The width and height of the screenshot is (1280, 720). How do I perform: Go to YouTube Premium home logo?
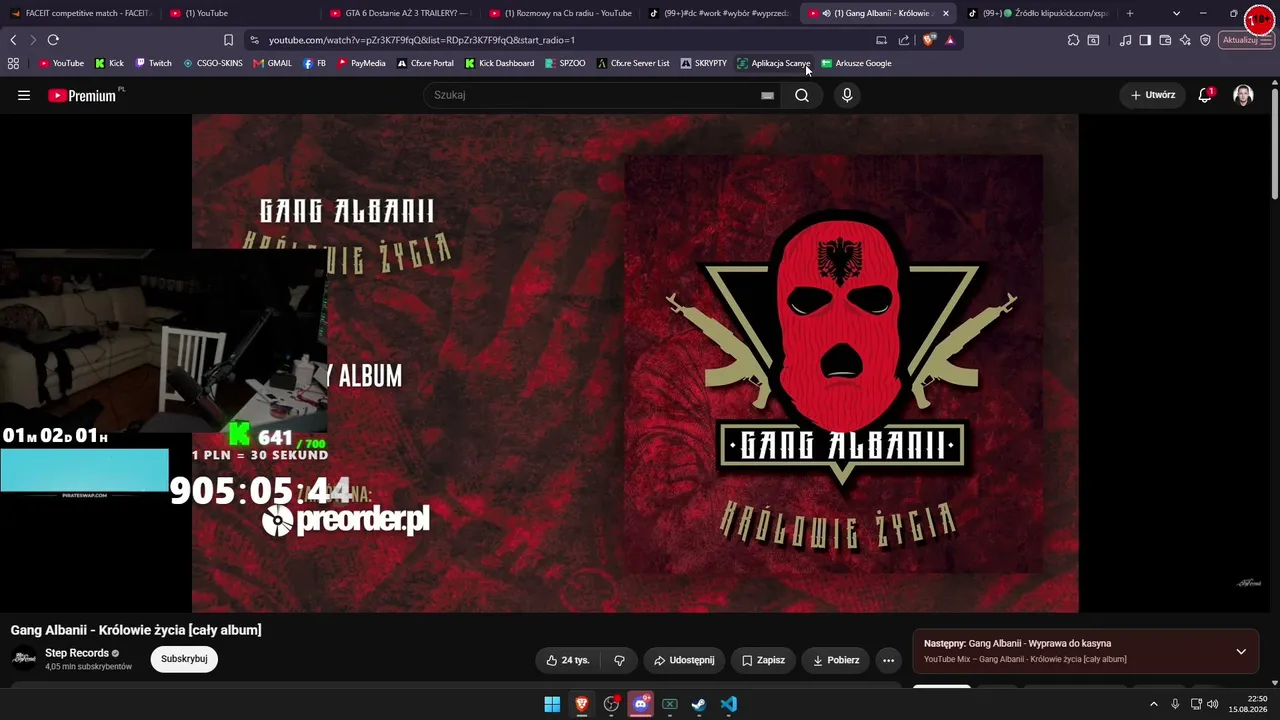(82, 96)
